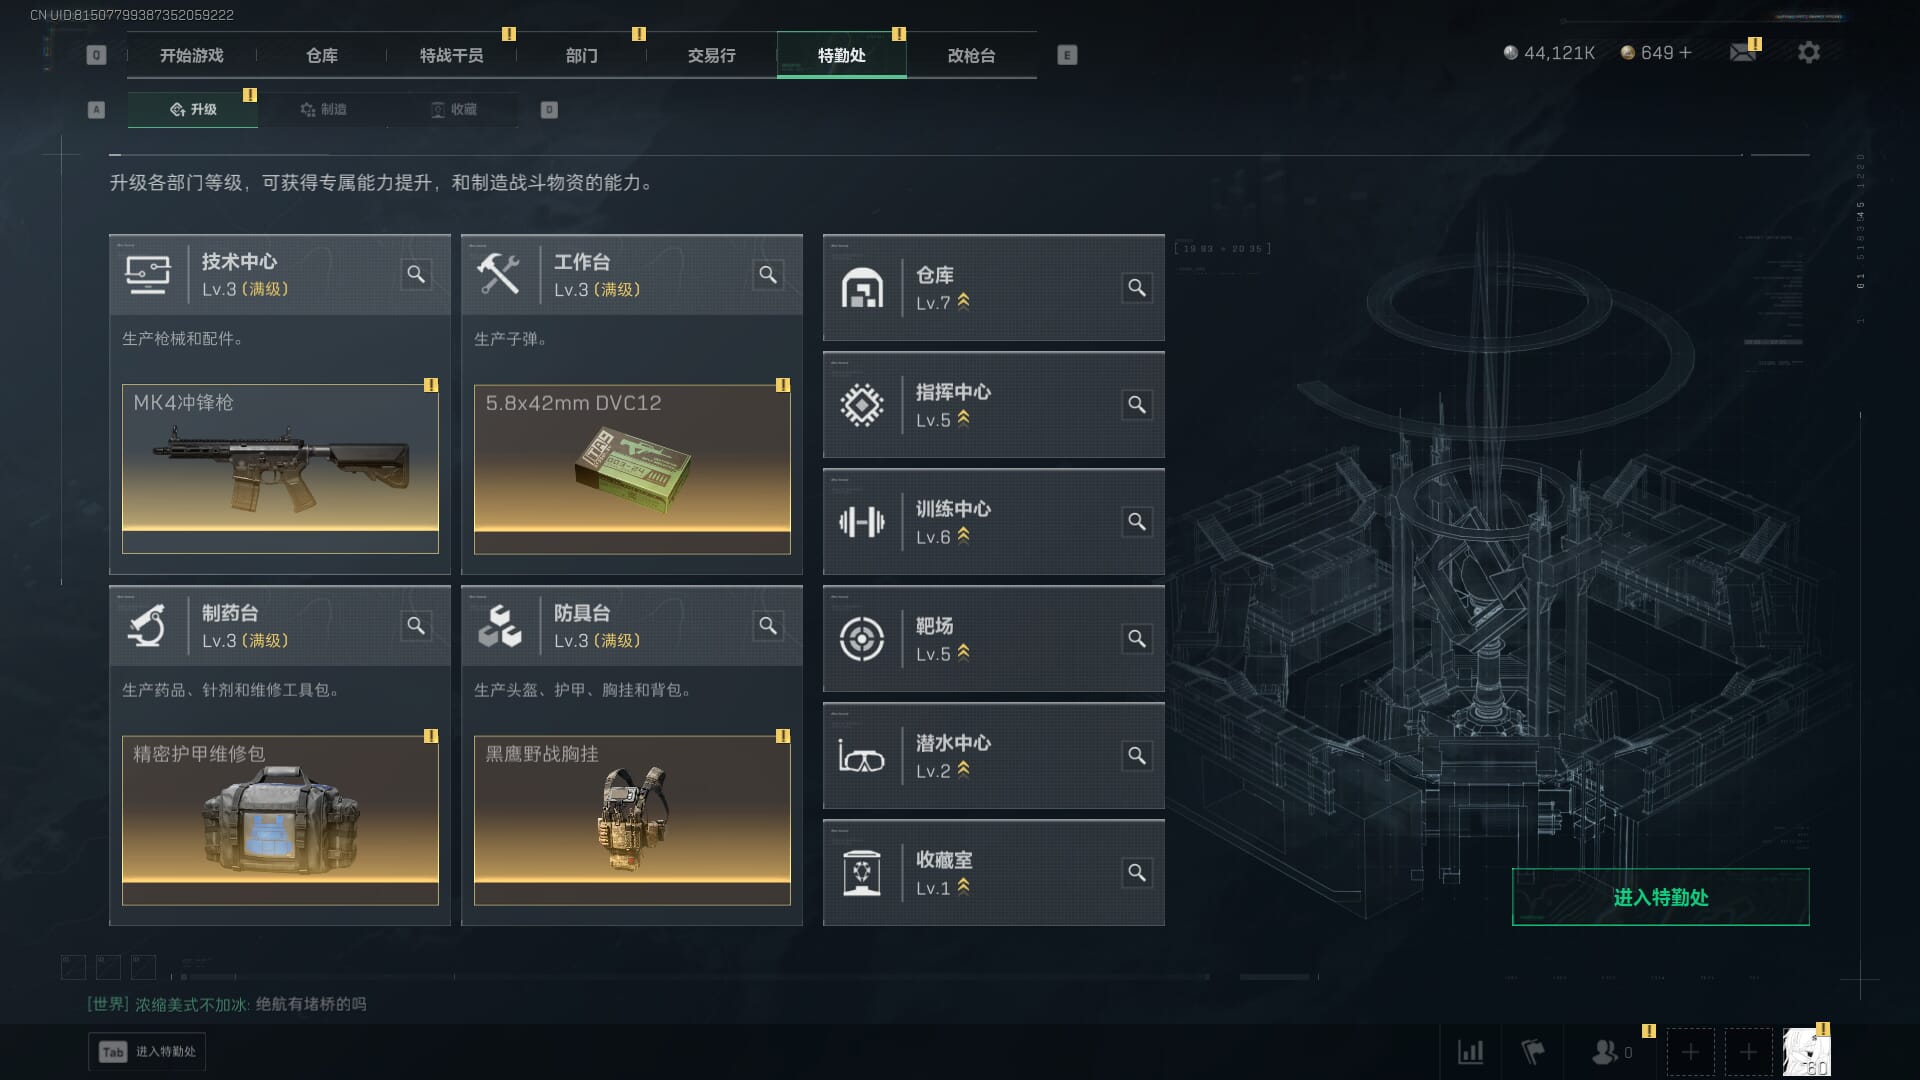The height and width of the screenshot is (1080, 1920).
Task: Open the flag icon in bottom bar
Action: click(x=1532, y=1052)
